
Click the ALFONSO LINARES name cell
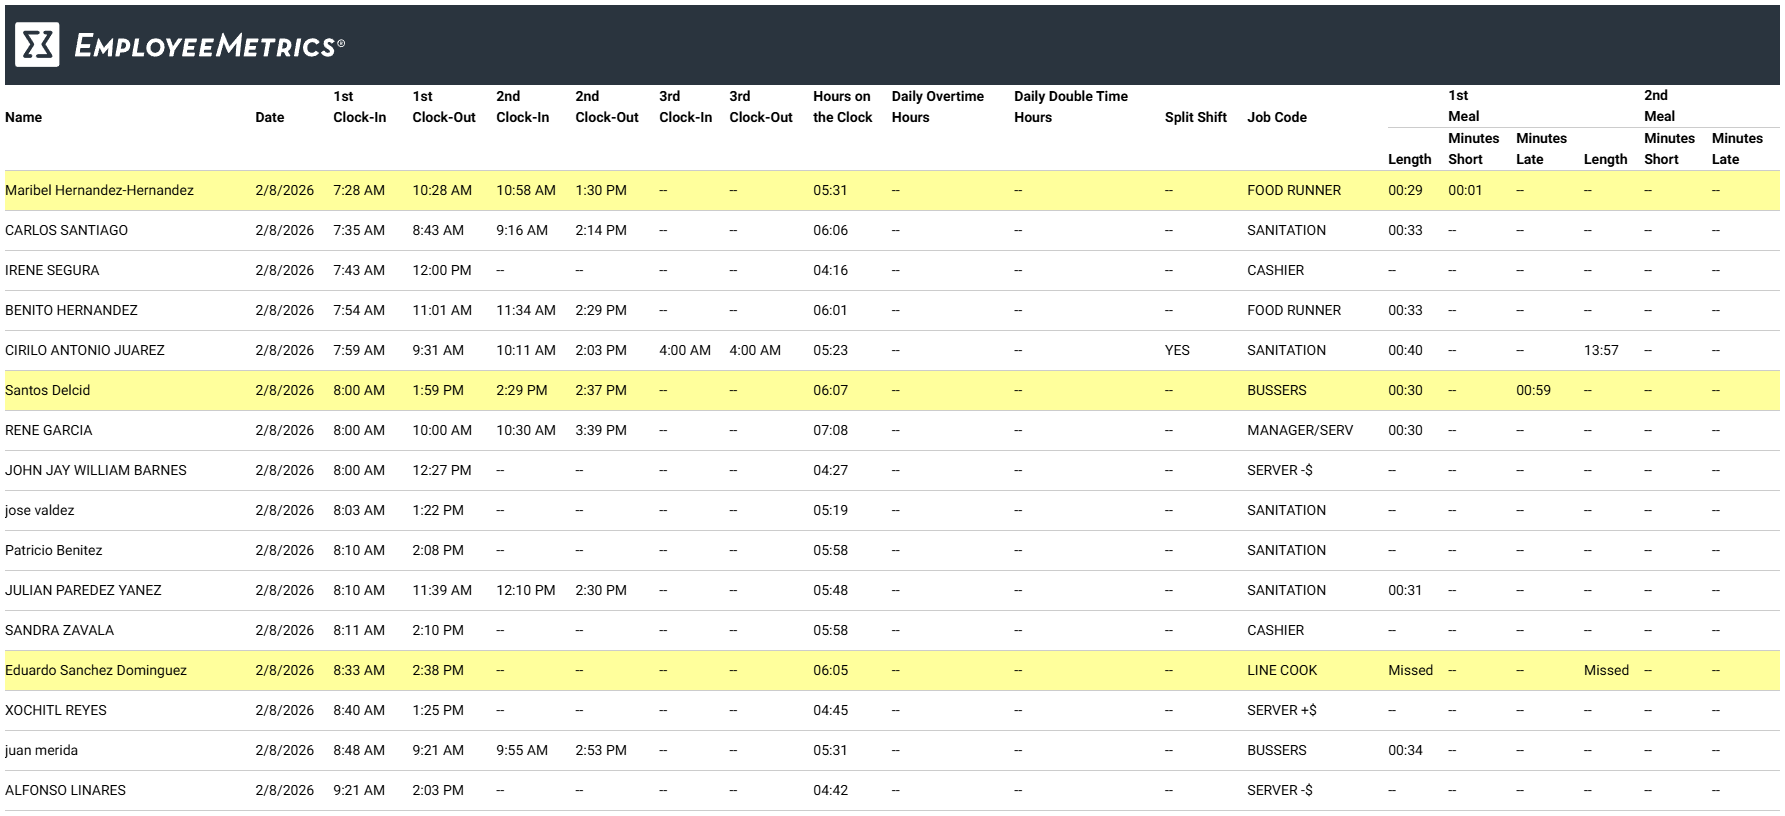click(65, 790)
